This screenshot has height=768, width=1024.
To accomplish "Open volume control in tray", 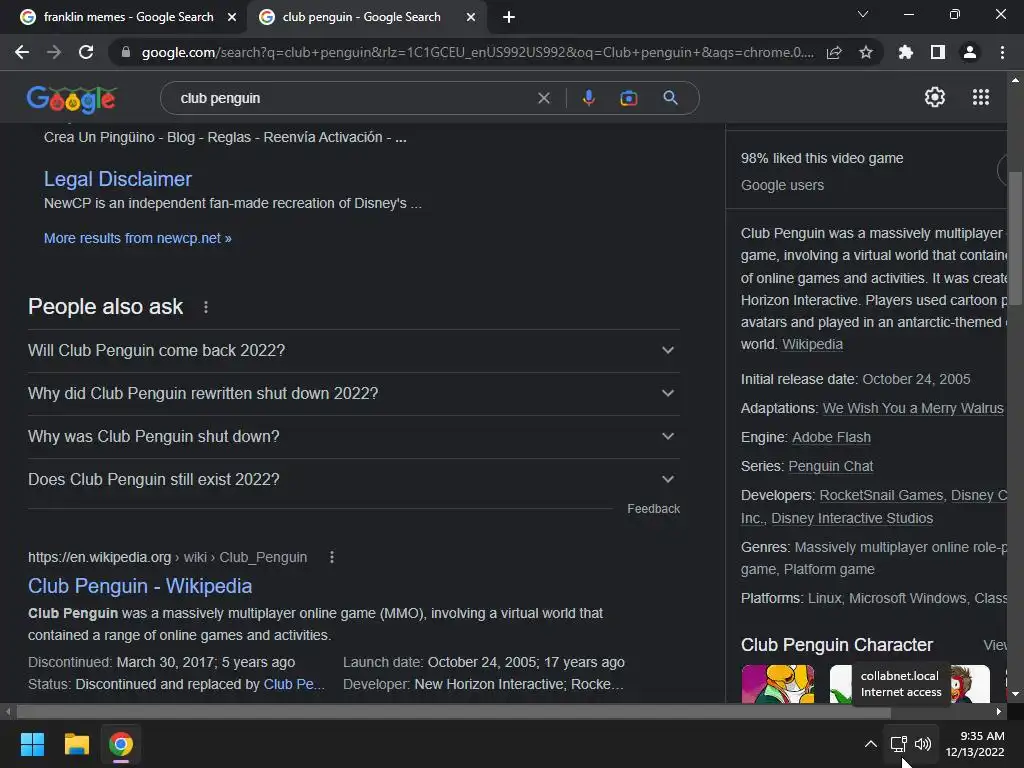I will click(923, 744).
